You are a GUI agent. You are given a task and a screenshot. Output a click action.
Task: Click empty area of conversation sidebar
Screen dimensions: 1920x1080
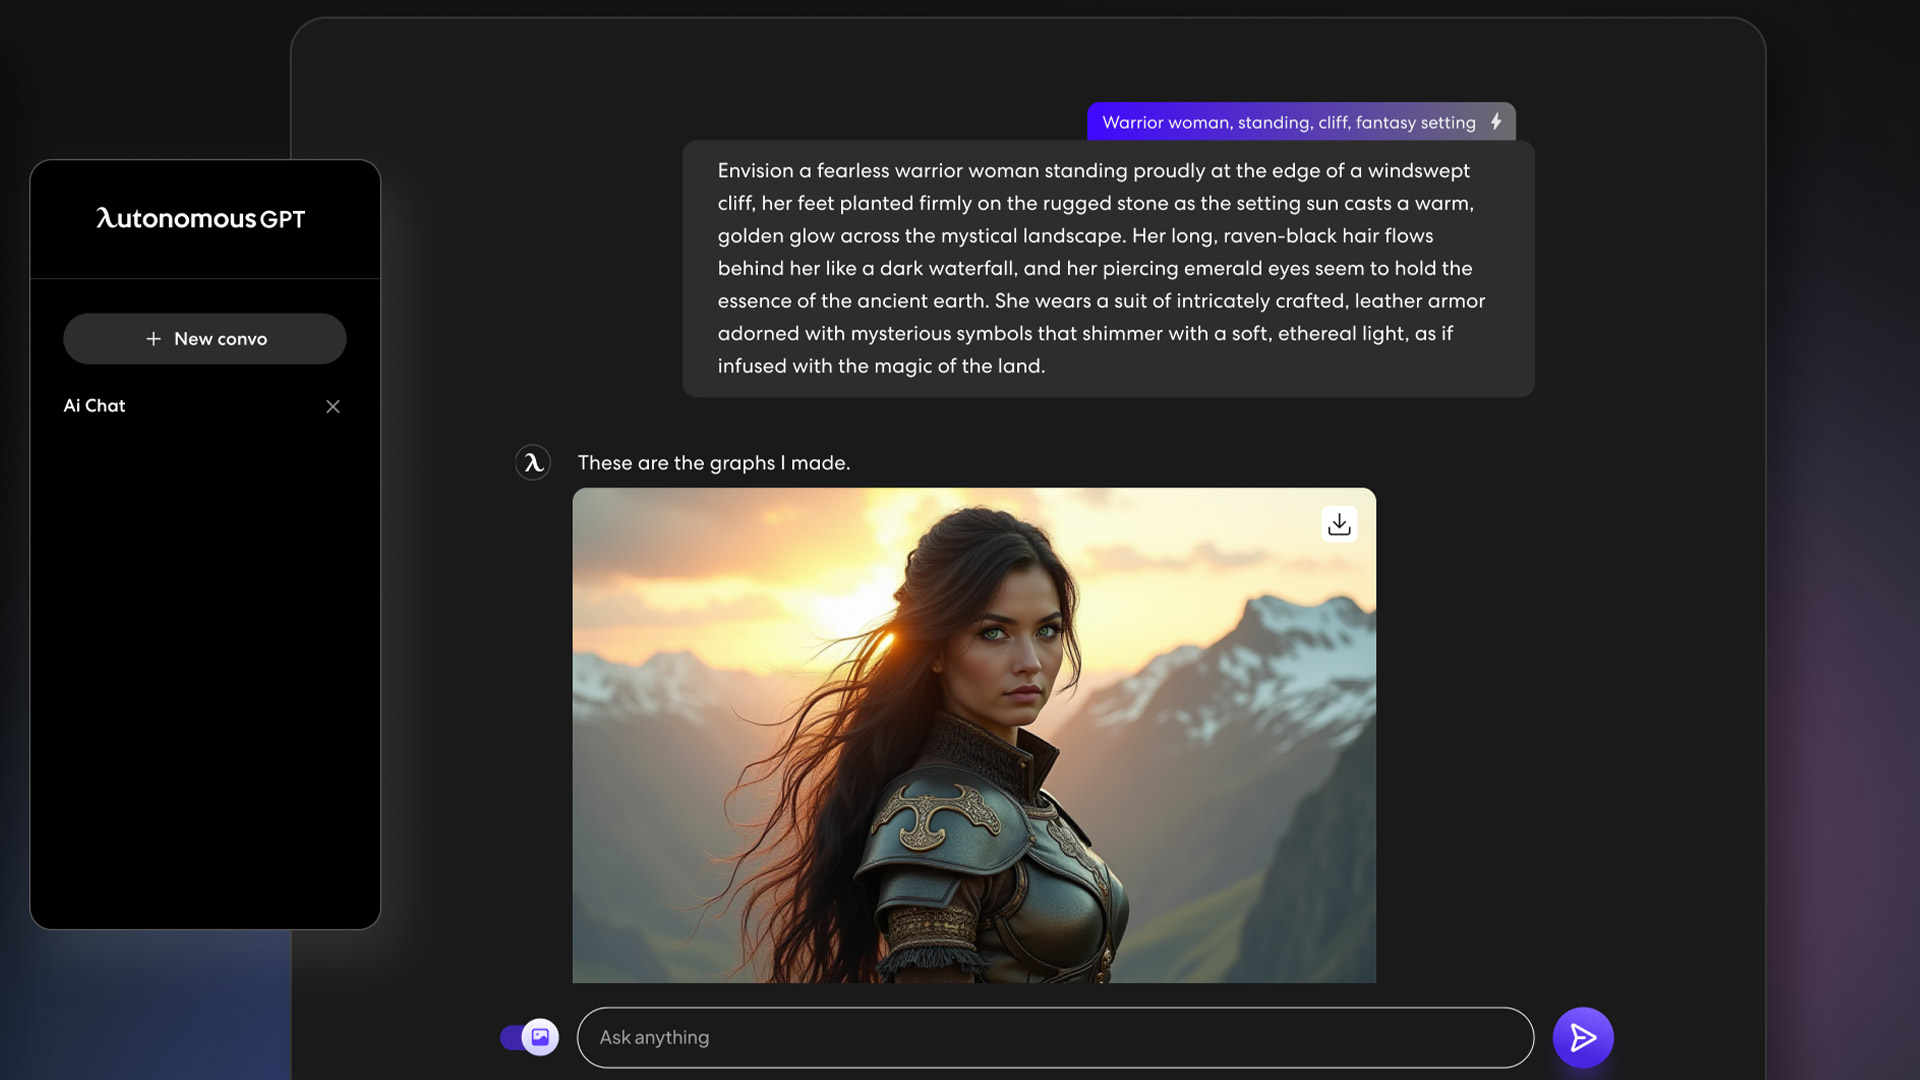pyautogui.click(x=205, y=680)
